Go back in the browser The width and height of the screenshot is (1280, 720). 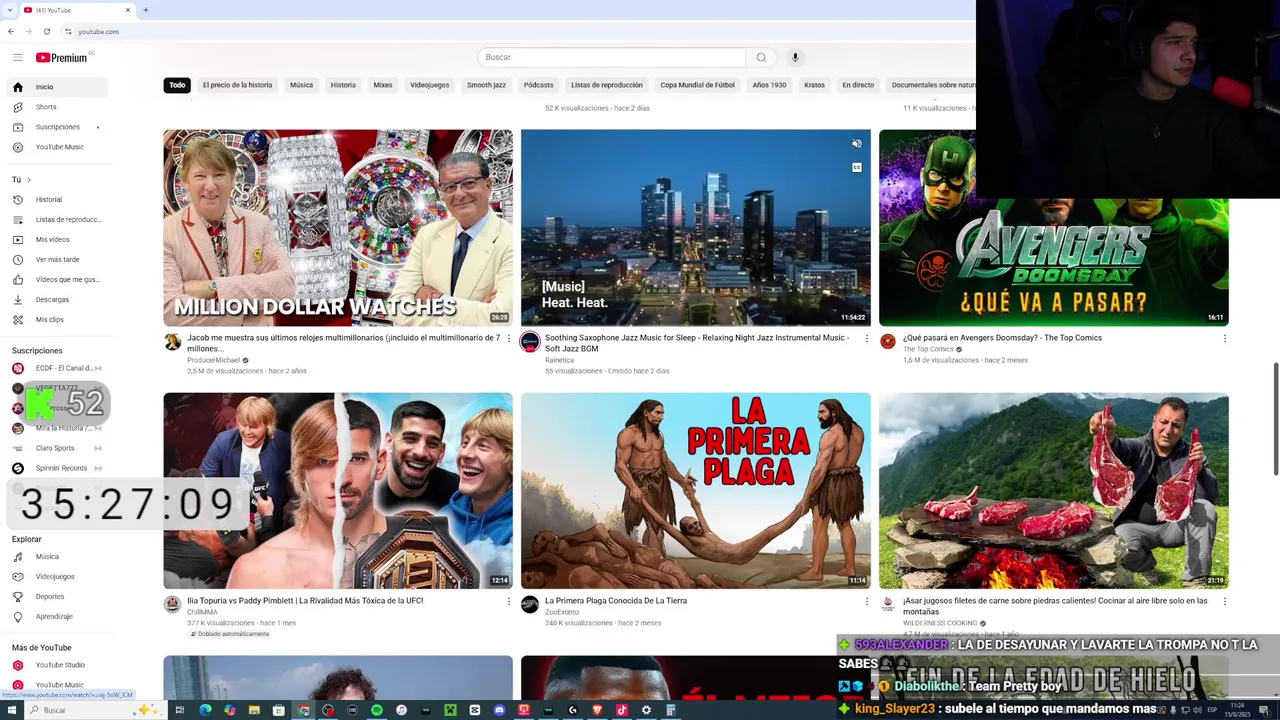11,31
